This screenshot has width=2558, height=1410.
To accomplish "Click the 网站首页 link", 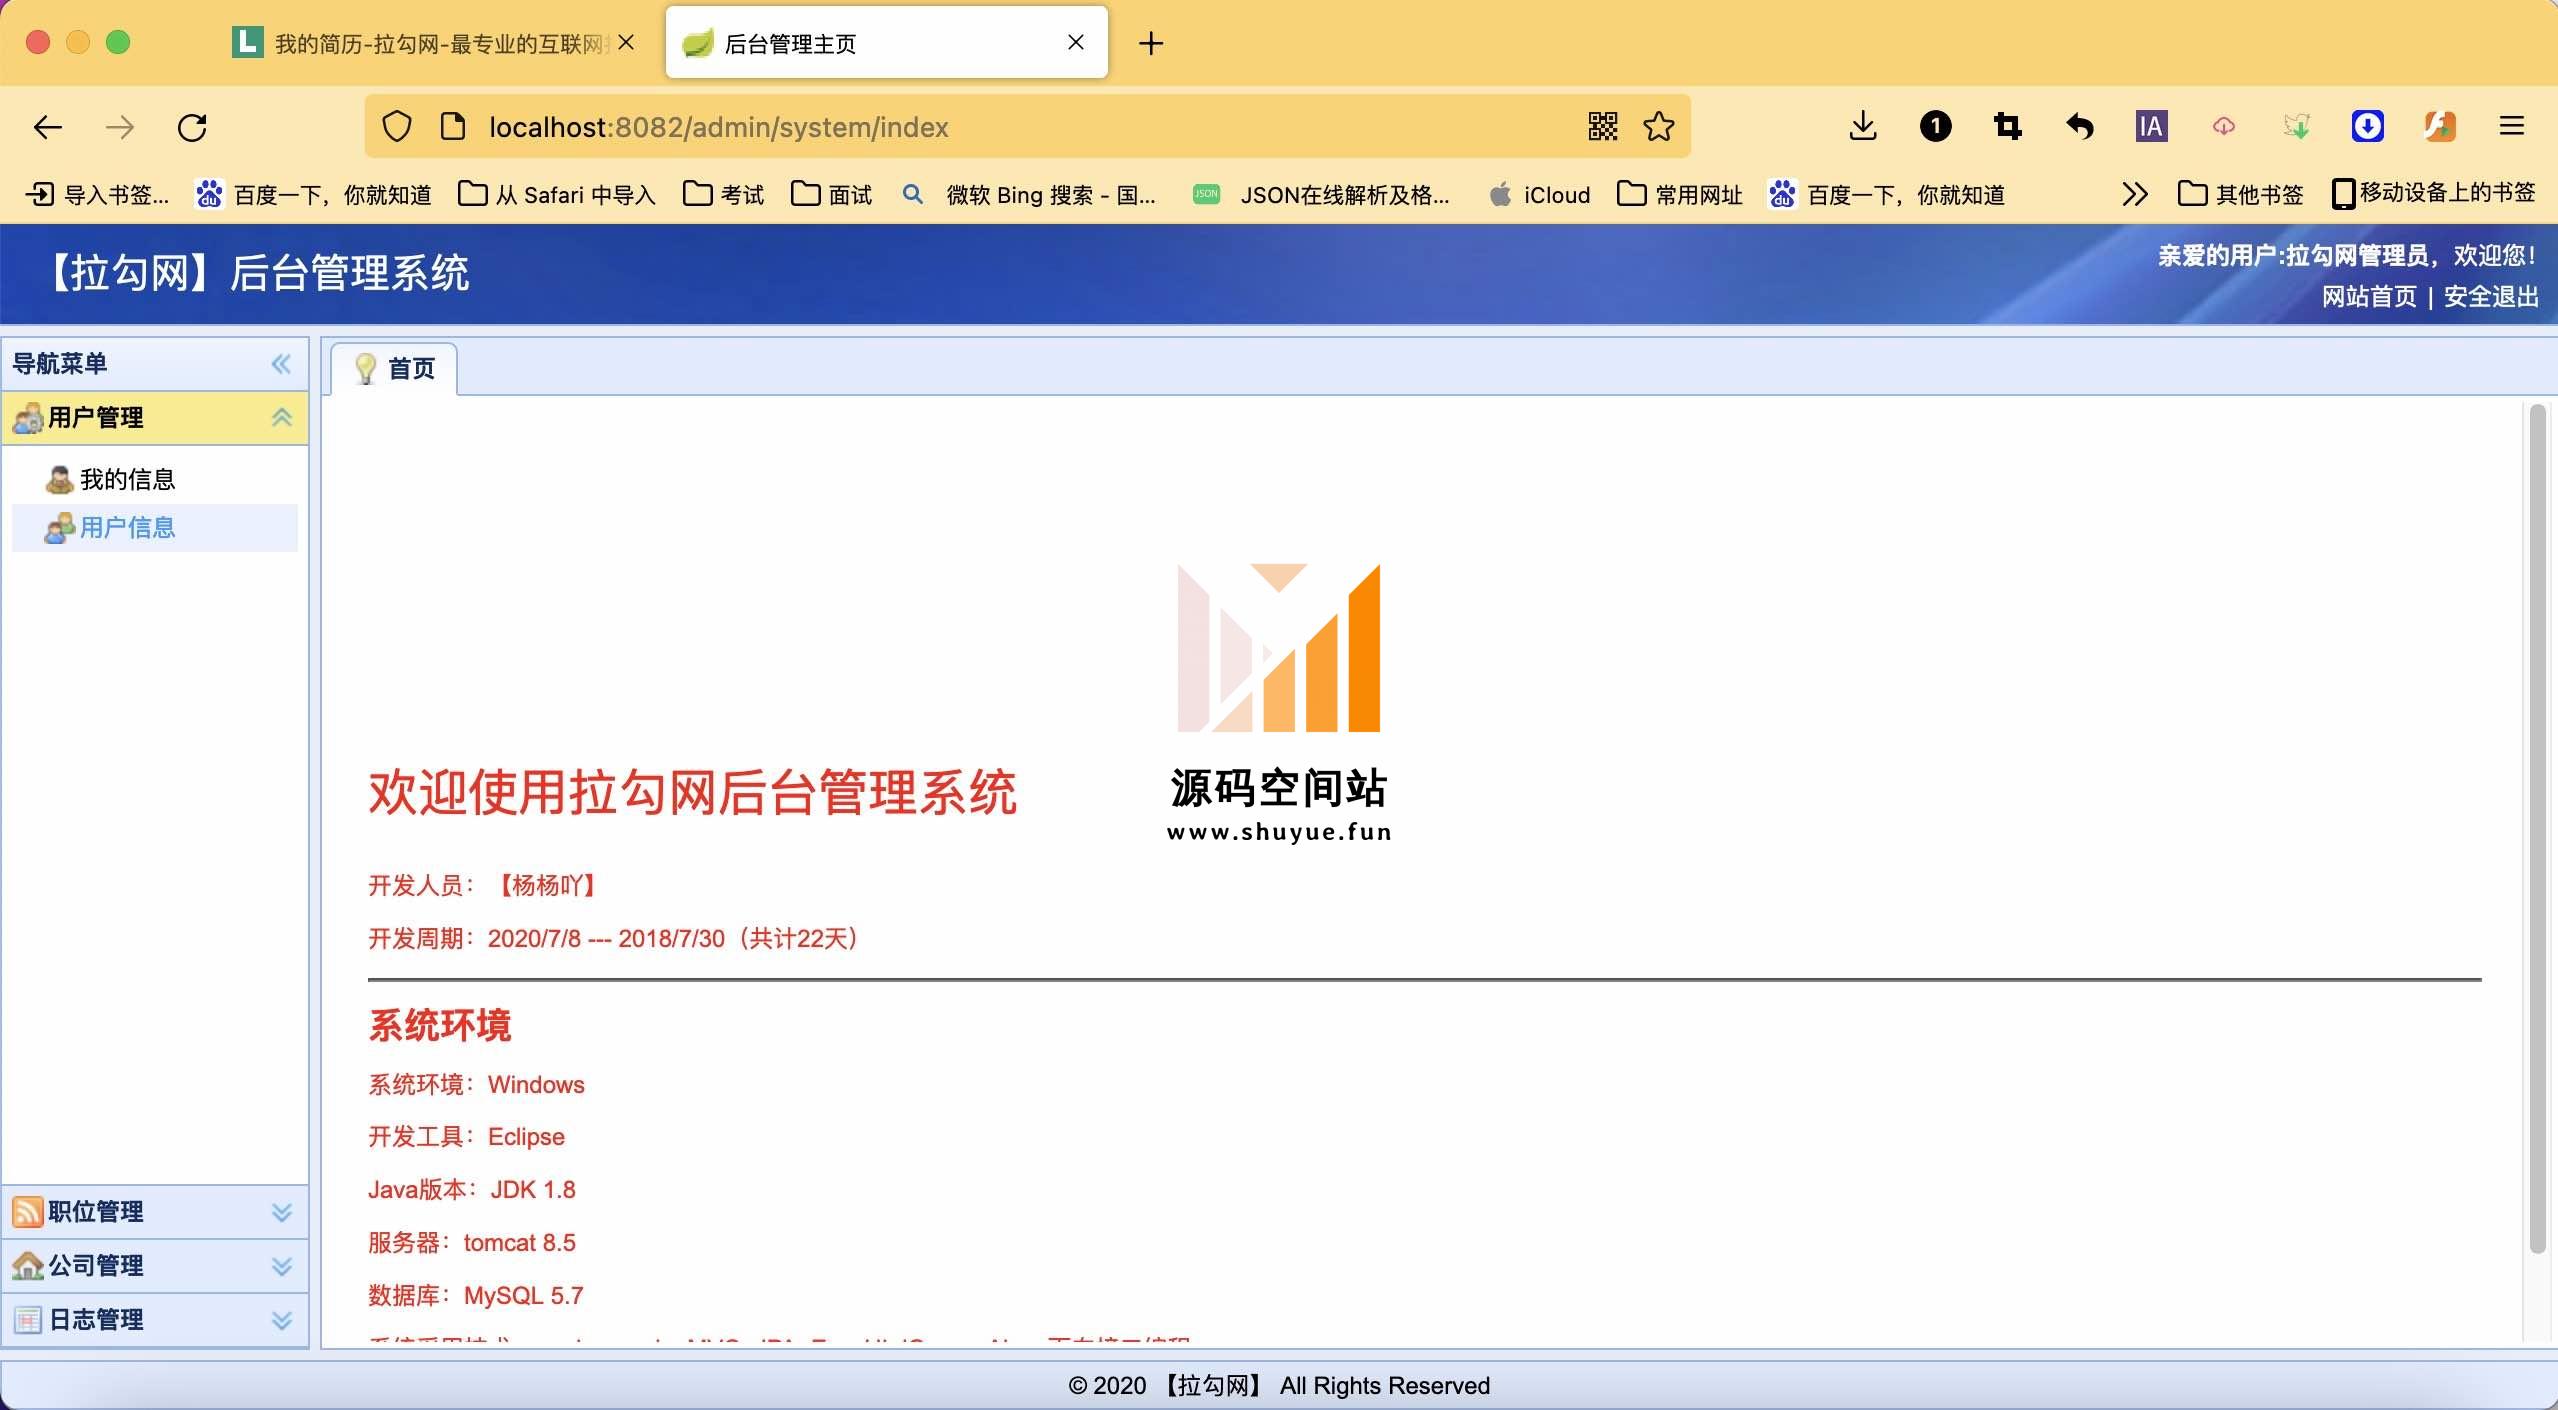I will tap(2369, 297).
